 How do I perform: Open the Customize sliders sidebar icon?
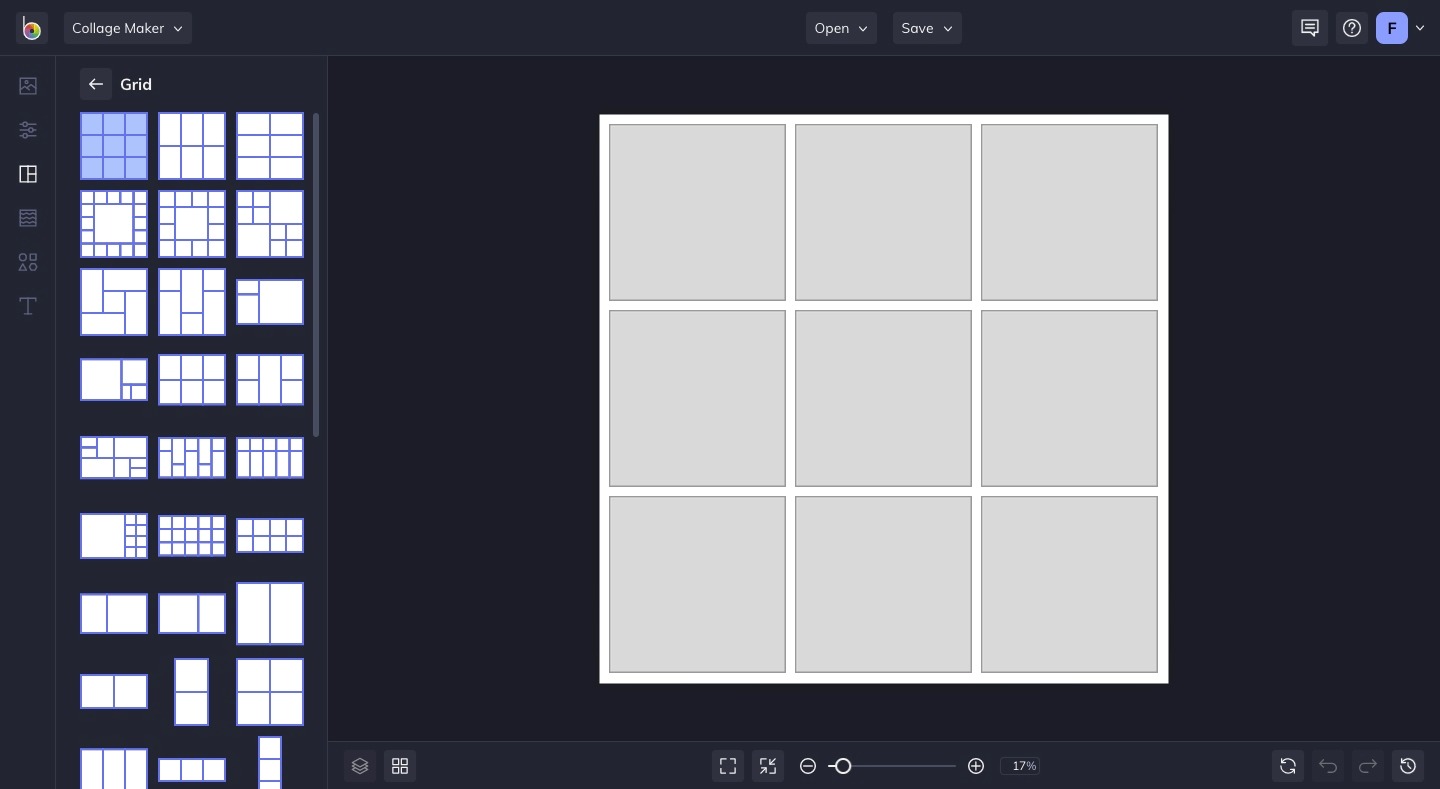[28, 130]
